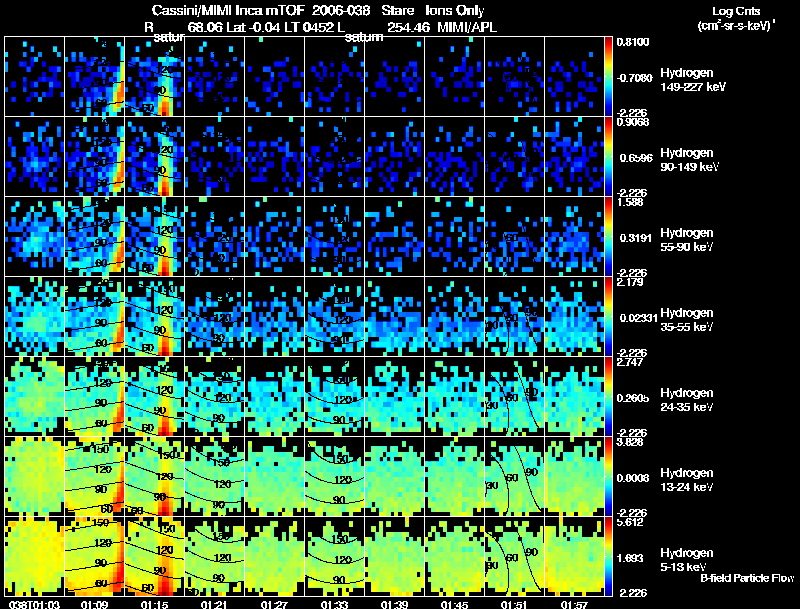Click the '0.6596' colorbar value

pyautogui.click(x=636, y=158)
